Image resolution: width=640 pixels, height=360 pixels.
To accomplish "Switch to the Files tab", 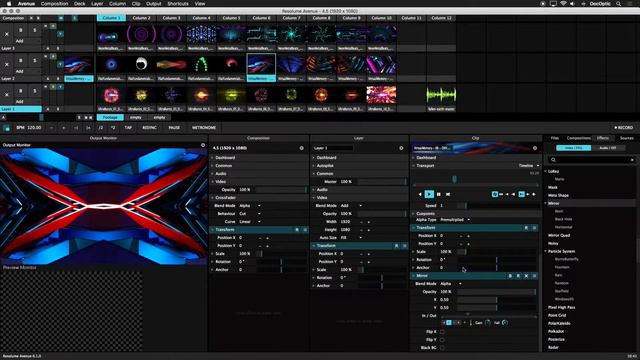I will (x=555, y=138).
